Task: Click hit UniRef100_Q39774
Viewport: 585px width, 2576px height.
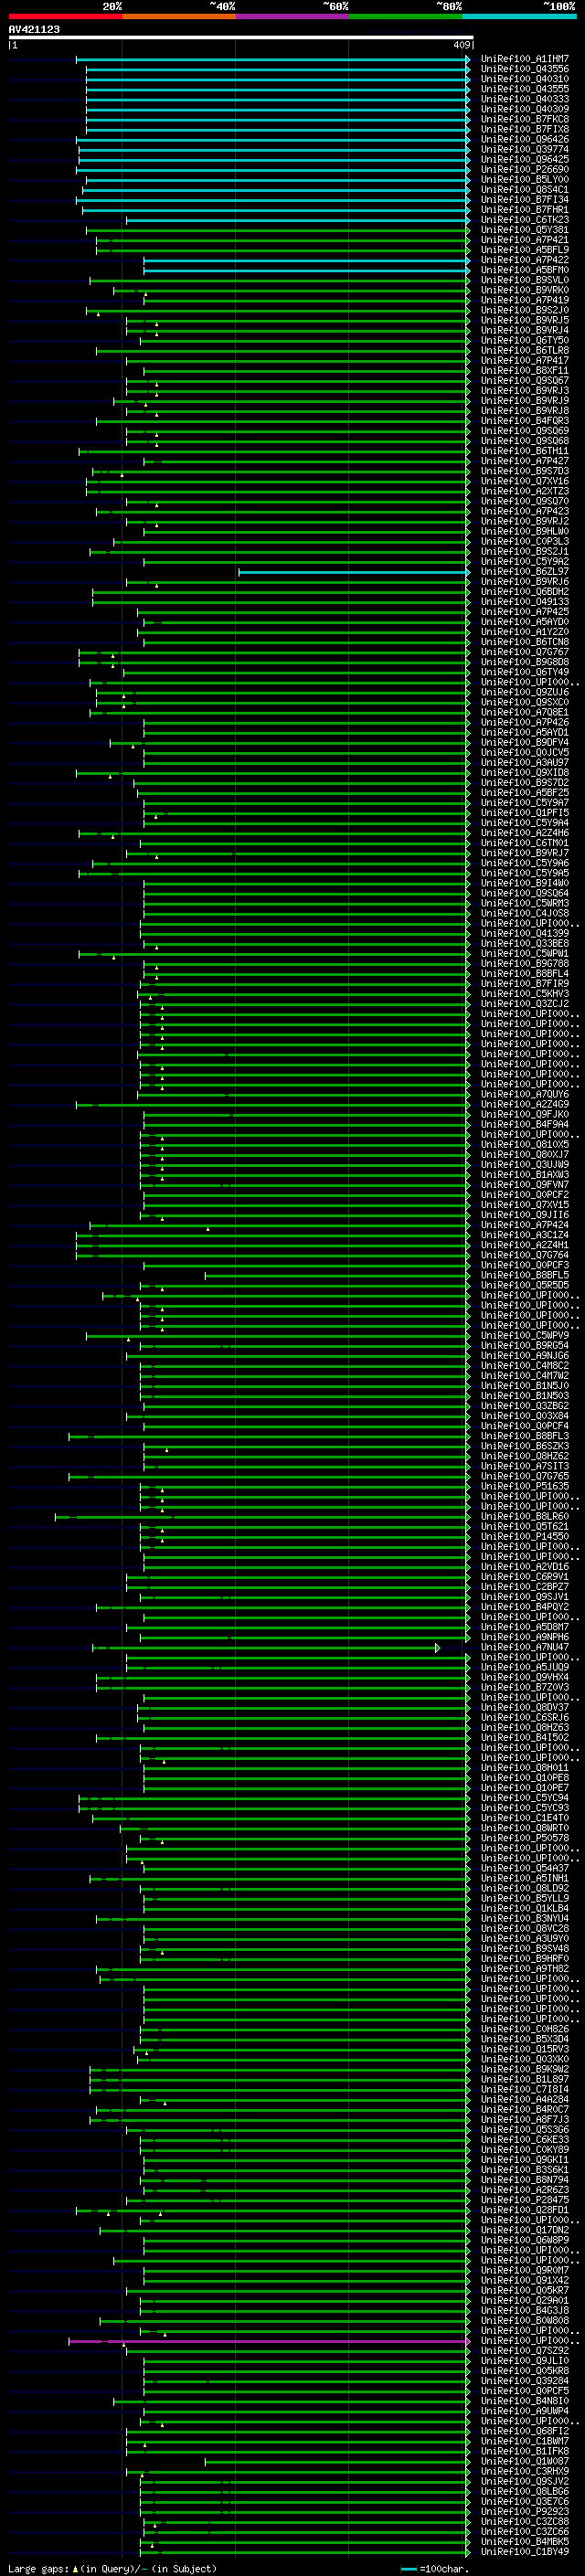Action: click(x=524, y=149)
